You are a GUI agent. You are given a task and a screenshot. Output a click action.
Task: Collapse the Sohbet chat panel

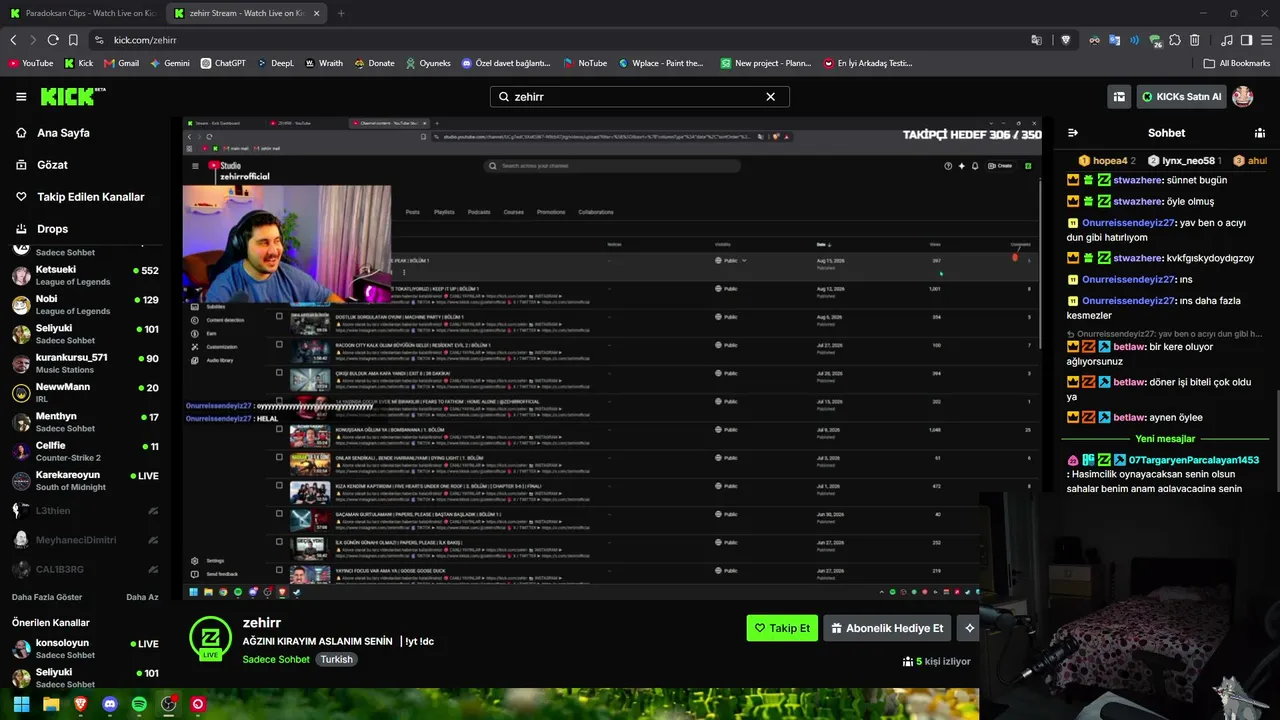coord(1073,133)
